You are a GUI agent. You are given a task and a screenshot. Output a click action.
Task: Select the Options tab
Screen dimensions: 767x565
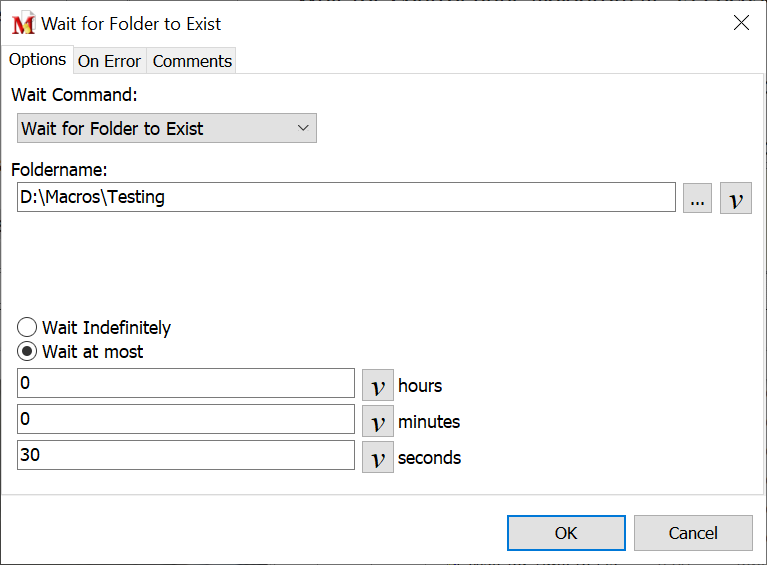pos(37,60)
